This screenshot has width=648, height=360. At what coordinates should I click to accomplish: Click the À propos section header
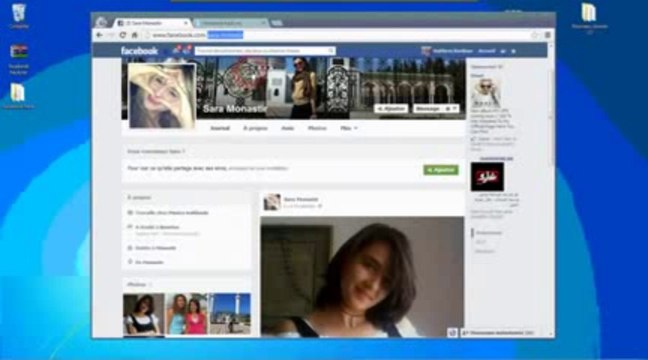click(x=139, y=198)
